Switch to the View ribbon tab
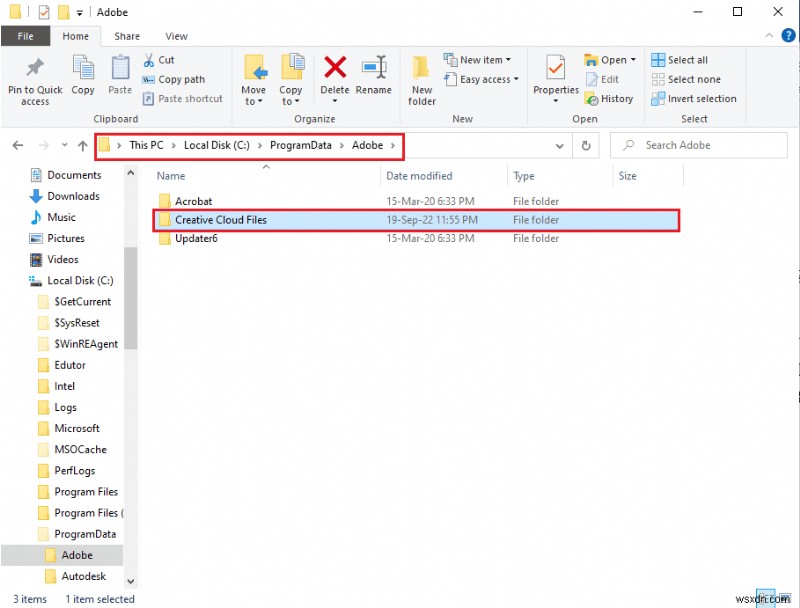 pos(176,35)
